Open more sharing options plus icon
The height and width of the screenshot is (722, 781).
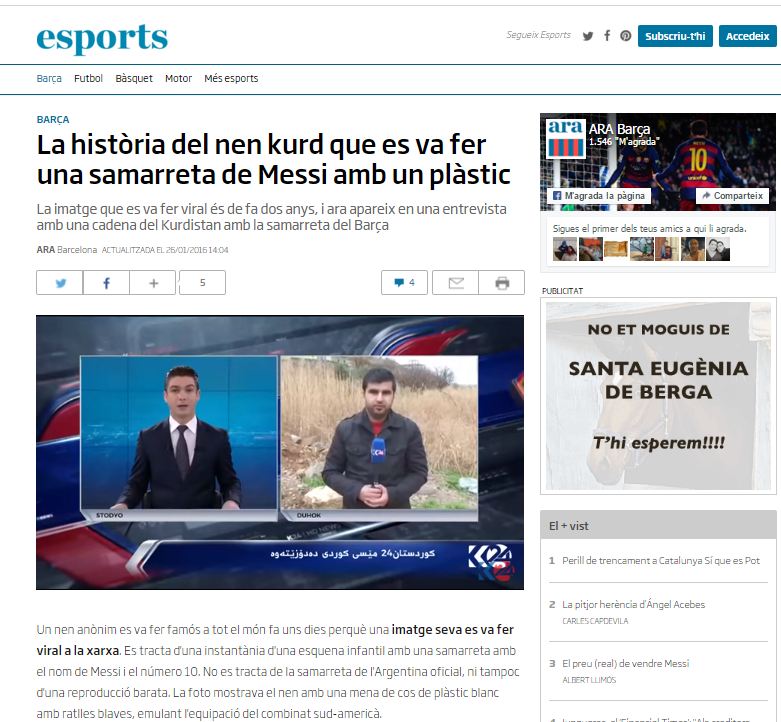[x=153, y=283]
